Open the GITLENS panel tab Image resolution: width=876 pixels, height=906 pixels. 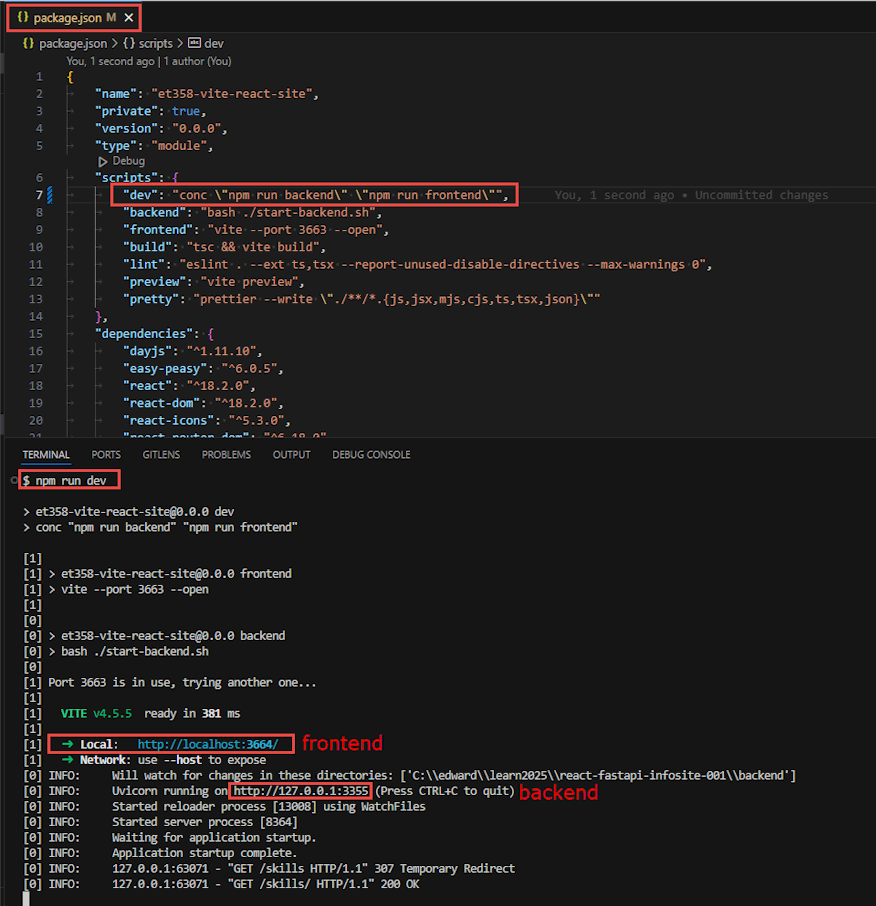coord(161,454)
